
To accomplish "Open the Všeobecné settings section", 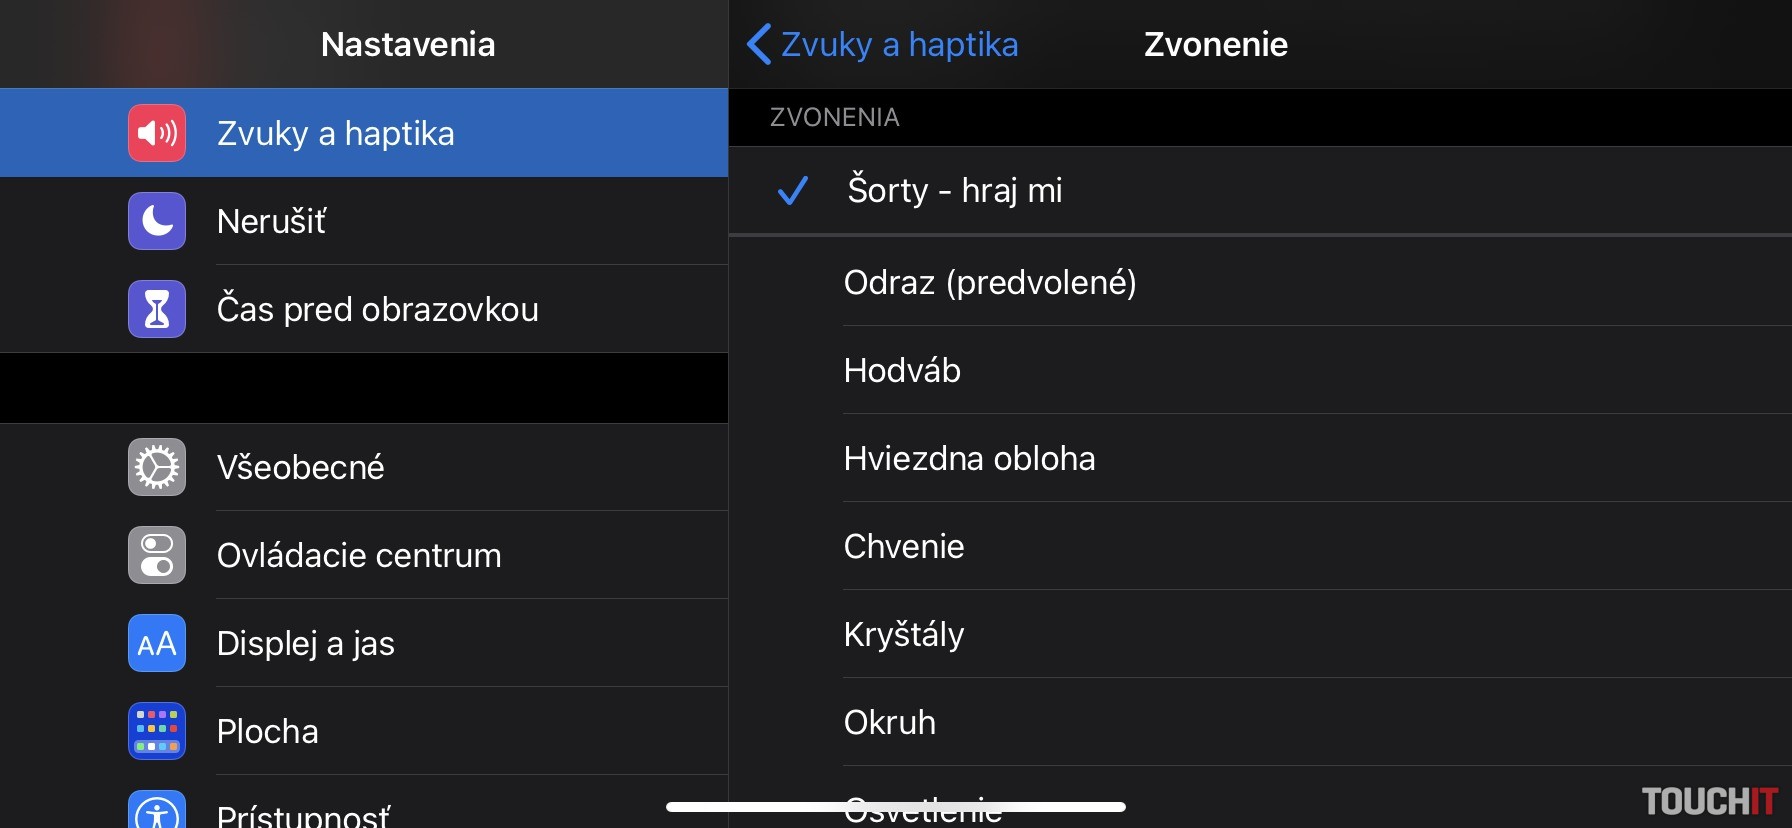I will click(x=301, y=467).
